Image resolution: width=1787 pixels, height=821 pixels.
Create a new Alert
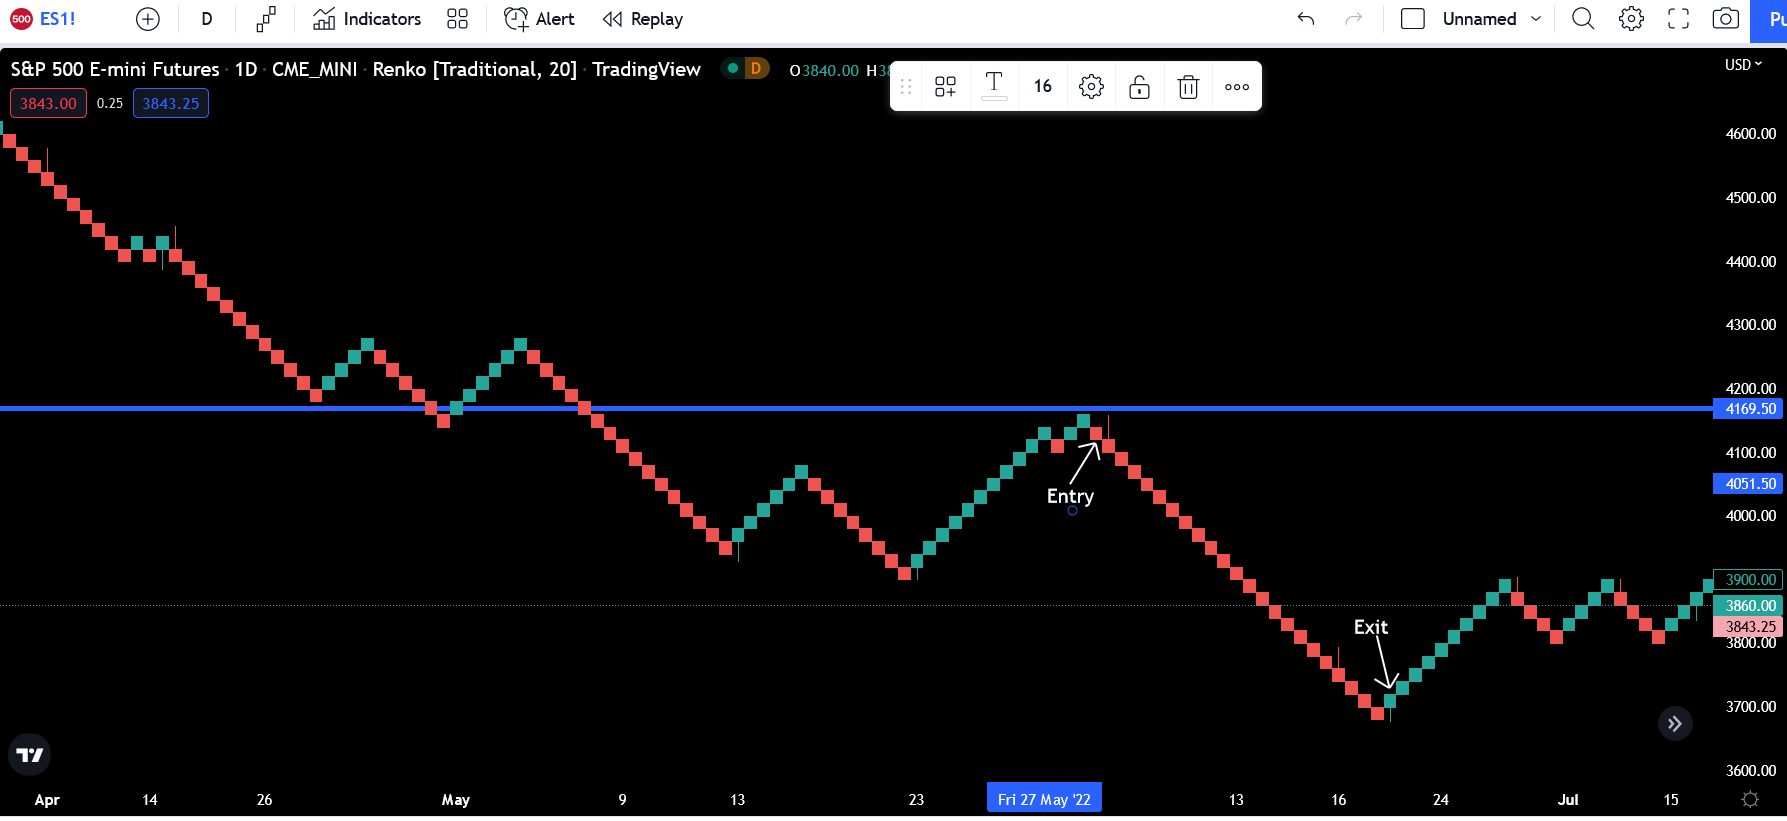pos(539,19)
